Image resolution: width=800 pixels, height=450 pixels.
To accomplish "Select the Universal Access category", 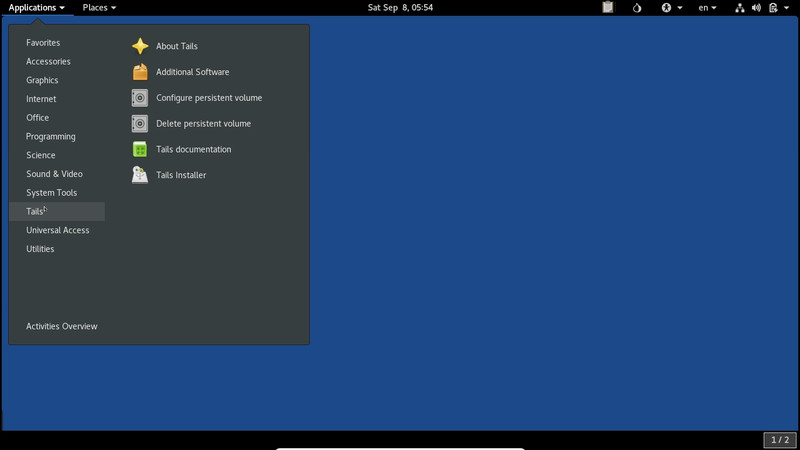I will click(x=57, y=230).
